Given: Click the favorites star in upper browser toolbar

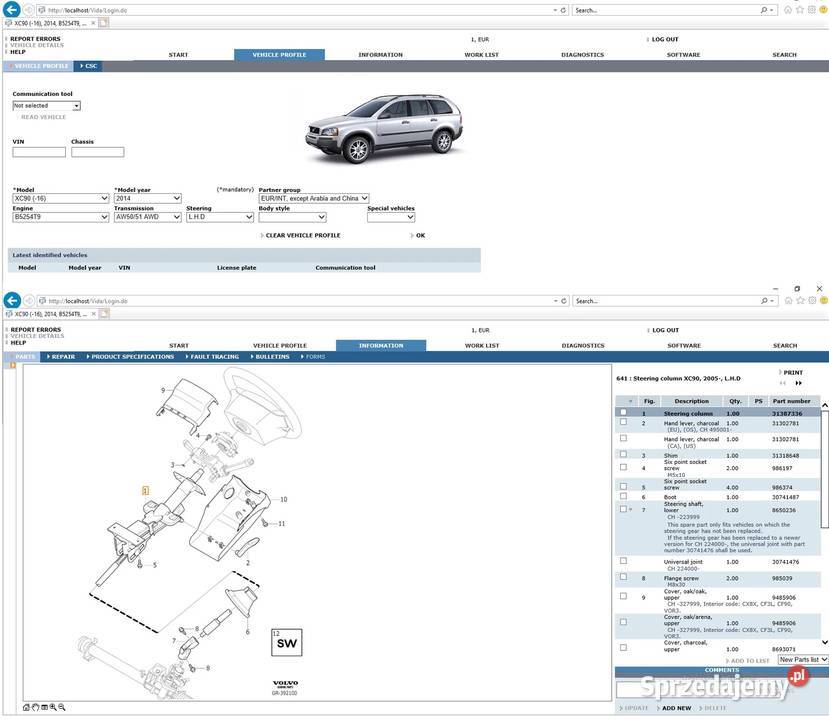Looking at the screenshot, I should pyautogui.click(x=800, y=10).
